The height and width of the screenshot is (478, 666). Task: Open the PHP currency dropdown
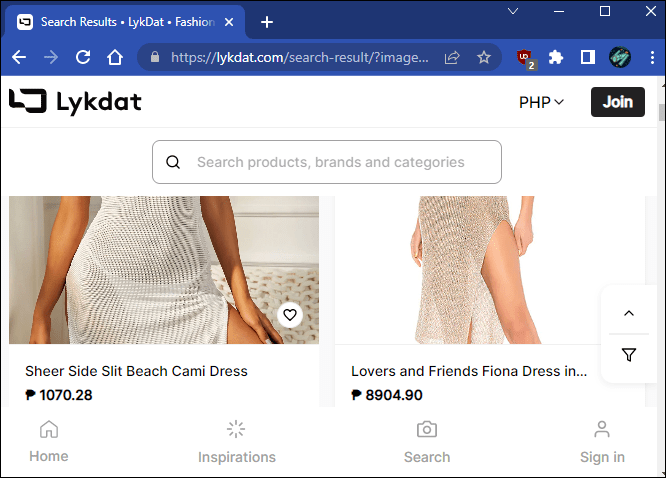(x=541, y=102)
